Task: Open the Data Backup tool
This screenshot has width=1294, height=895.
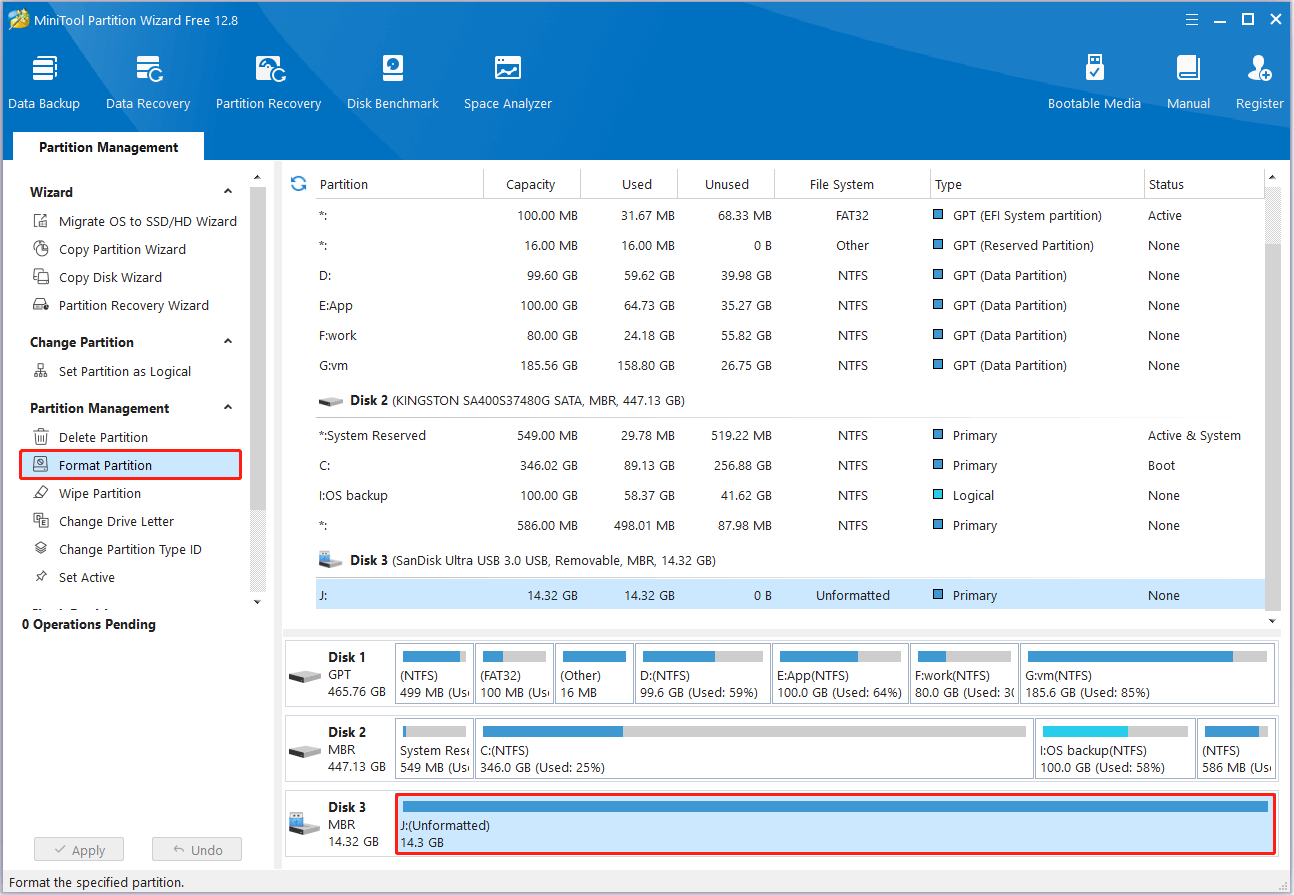Action: click(44, 82)
